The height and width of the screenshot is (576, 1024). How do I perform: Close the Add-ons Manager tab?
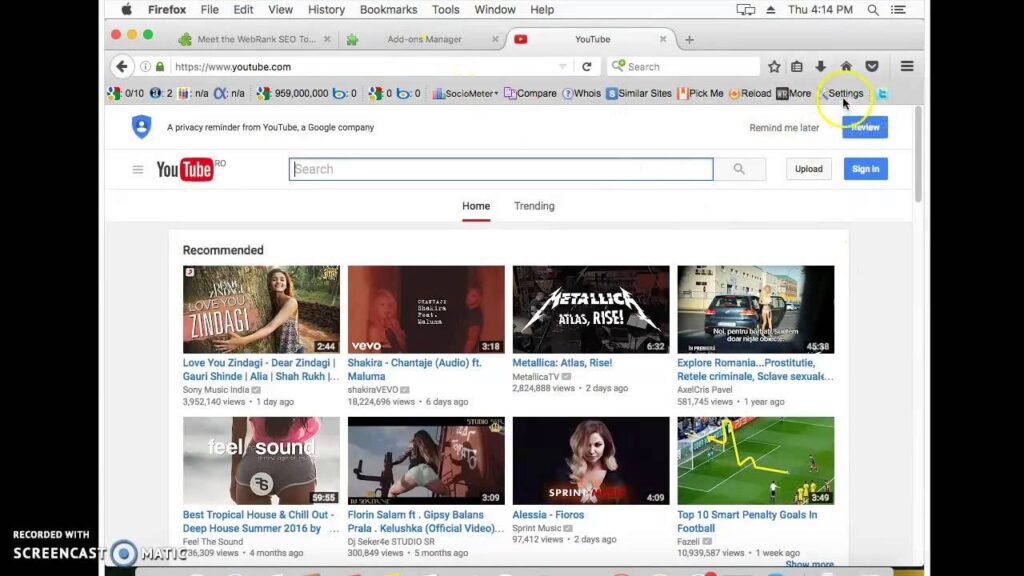[x=495, y=39]
